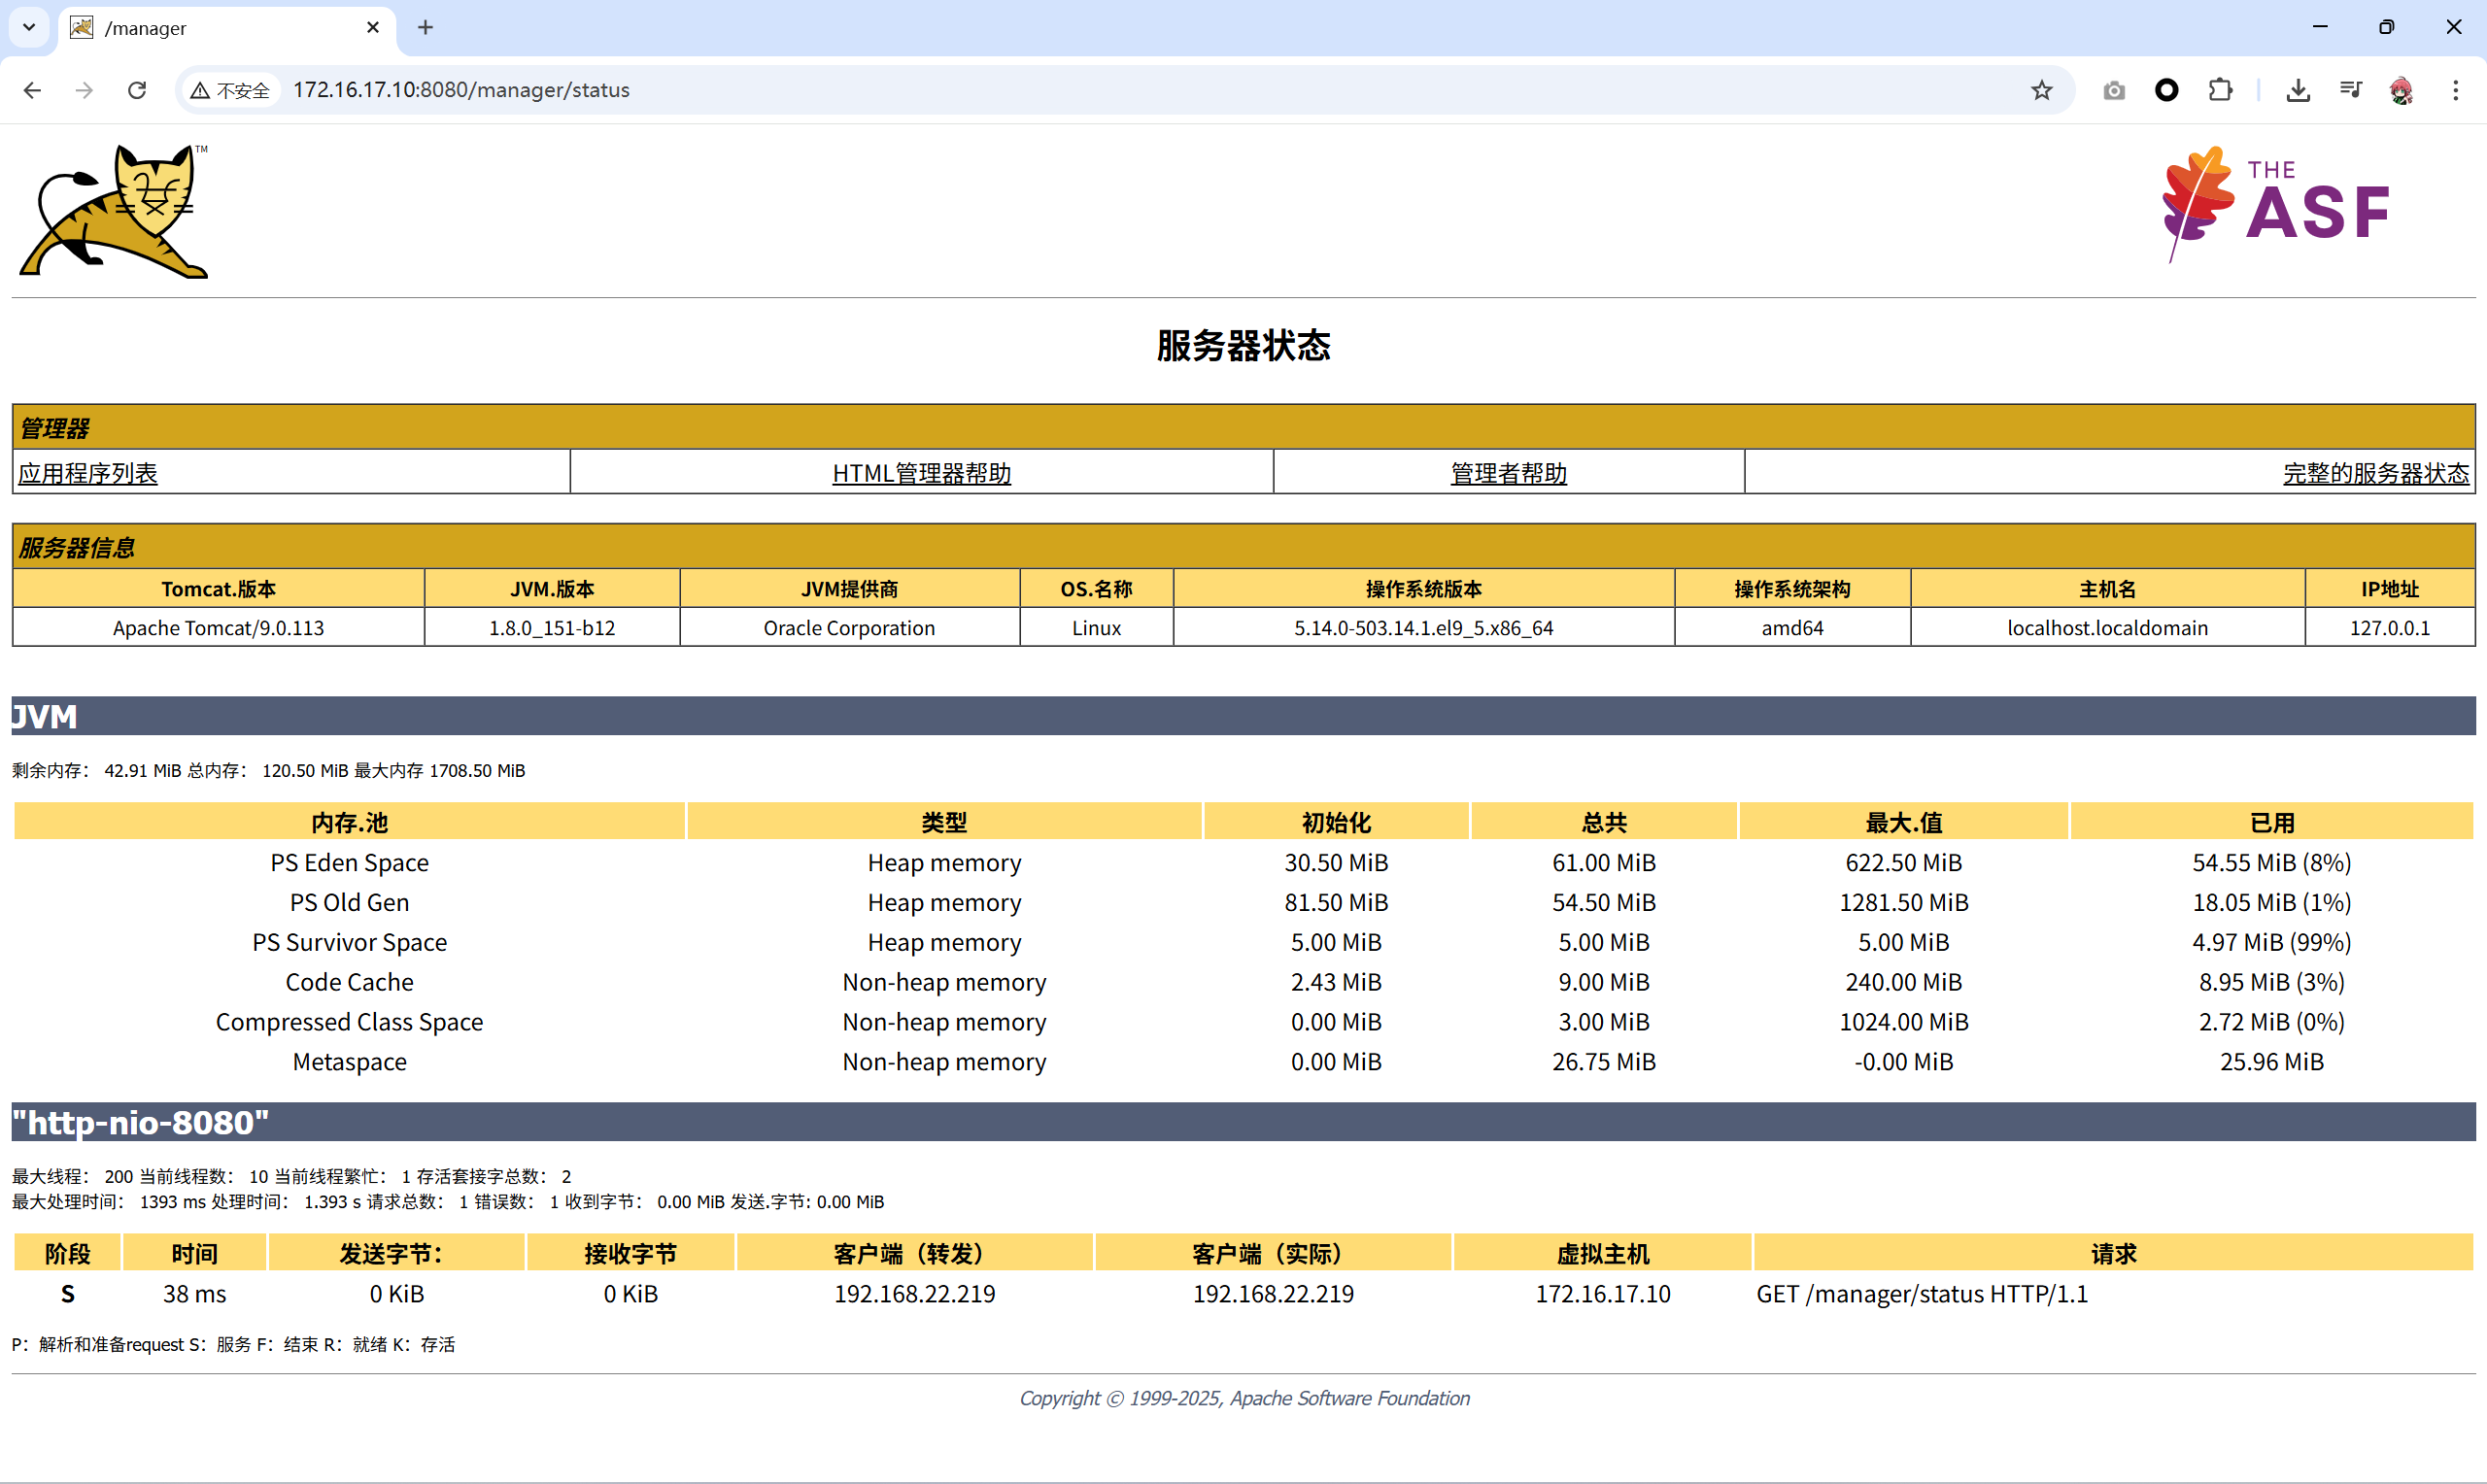Viewport: 2487px width, 1484px height.
Task: Open the 应用程序列表 link
Action: point(88,473)
